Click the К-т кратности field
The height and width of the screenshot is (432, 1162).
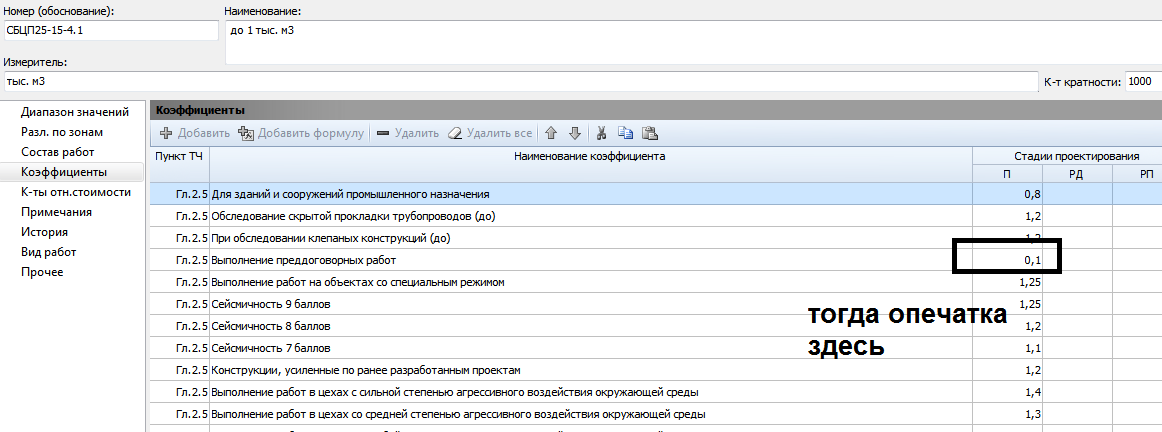click(x=1142, y=82)
